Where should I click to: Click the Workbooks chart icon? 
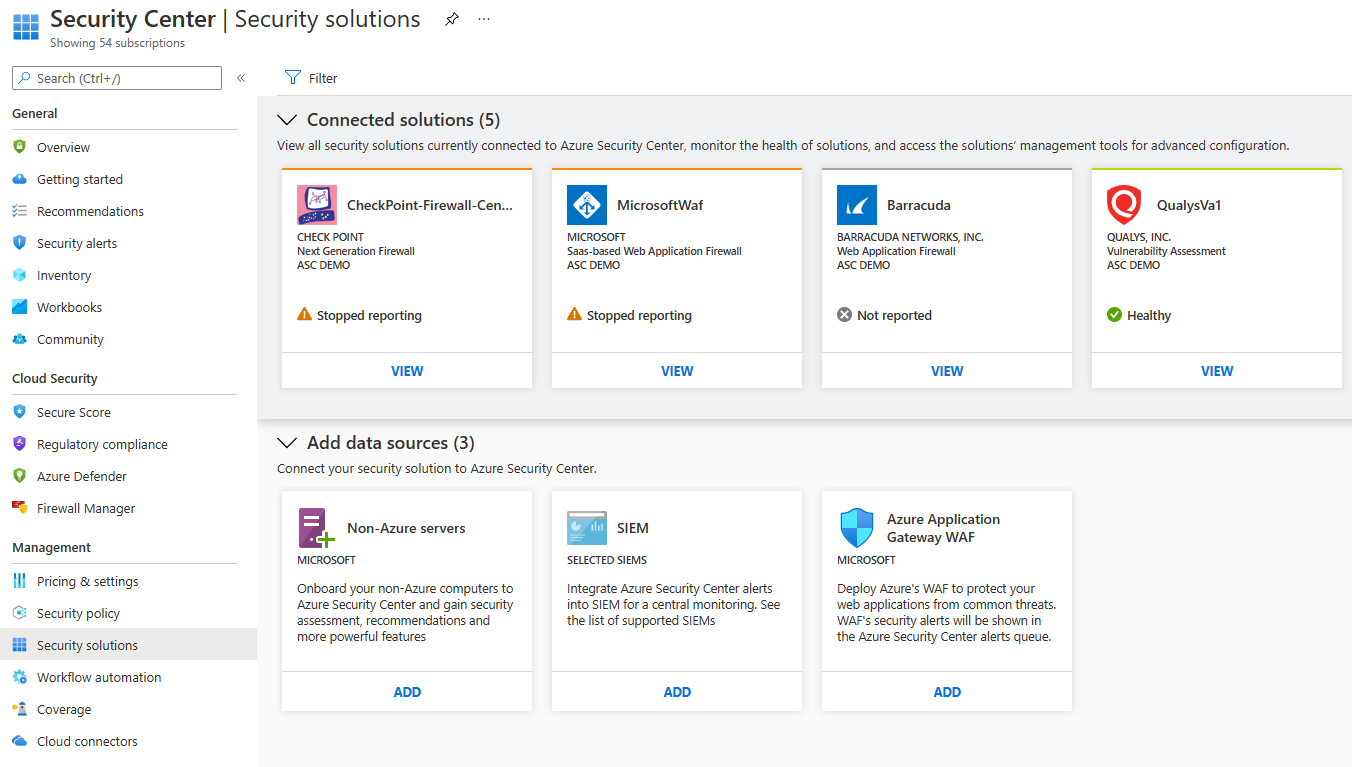(x=19, y=307)
